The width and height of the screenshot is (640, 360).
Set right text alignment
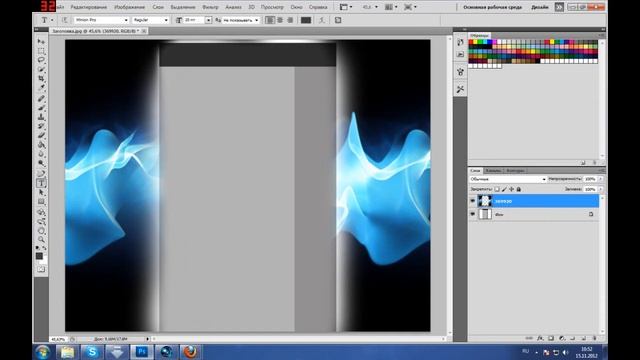click(x=290, y=20)
